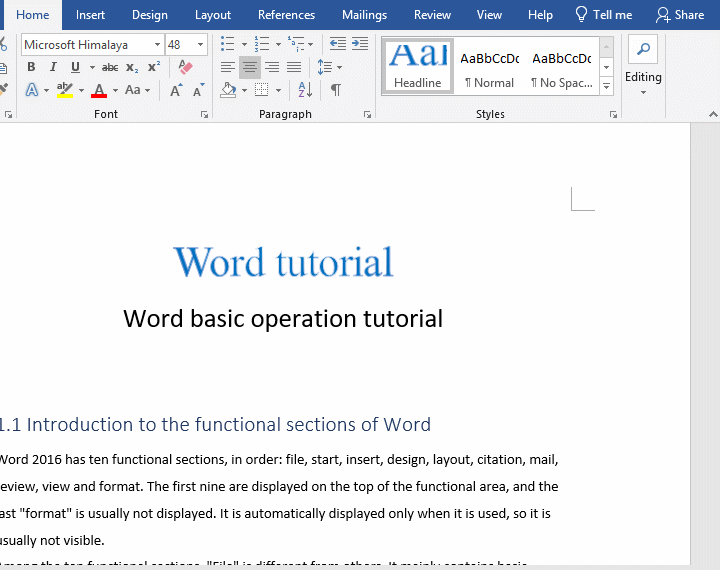Open Font dialog launcher
This screenshot has width=720, height=570.
(x=204, y=115)
